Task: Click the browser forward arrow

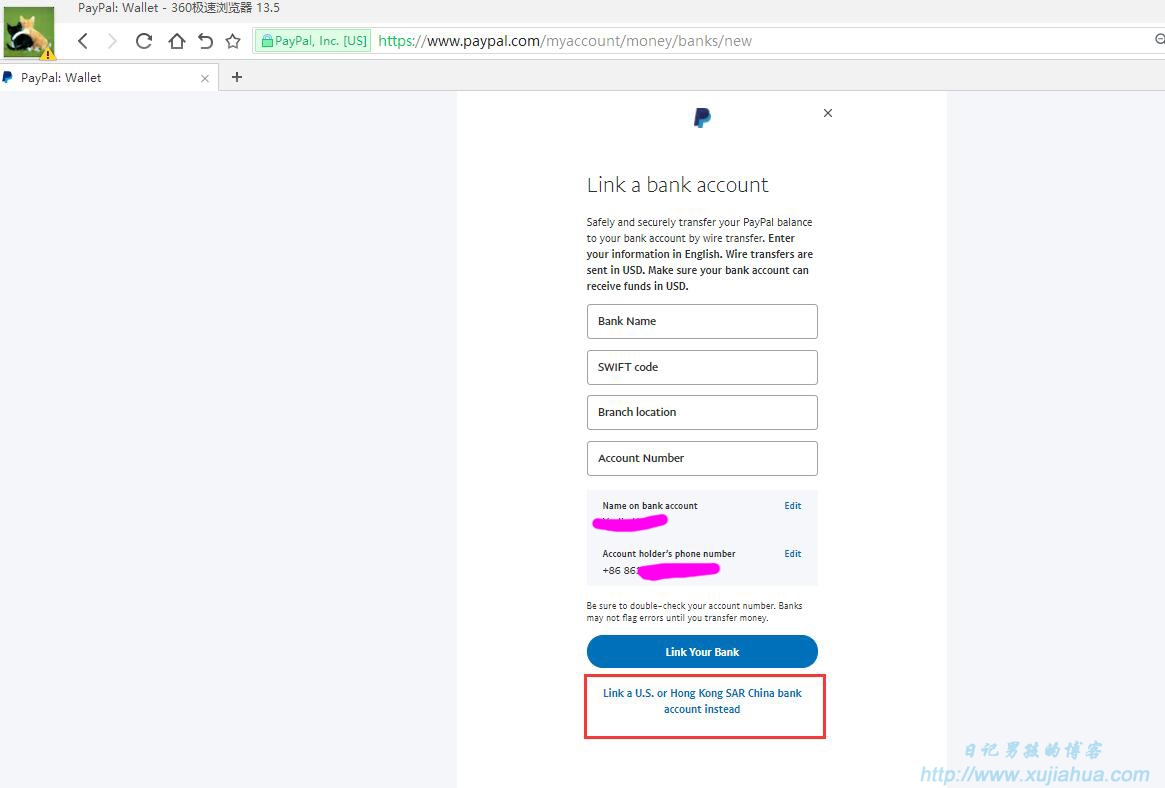Action: point(112,41)
